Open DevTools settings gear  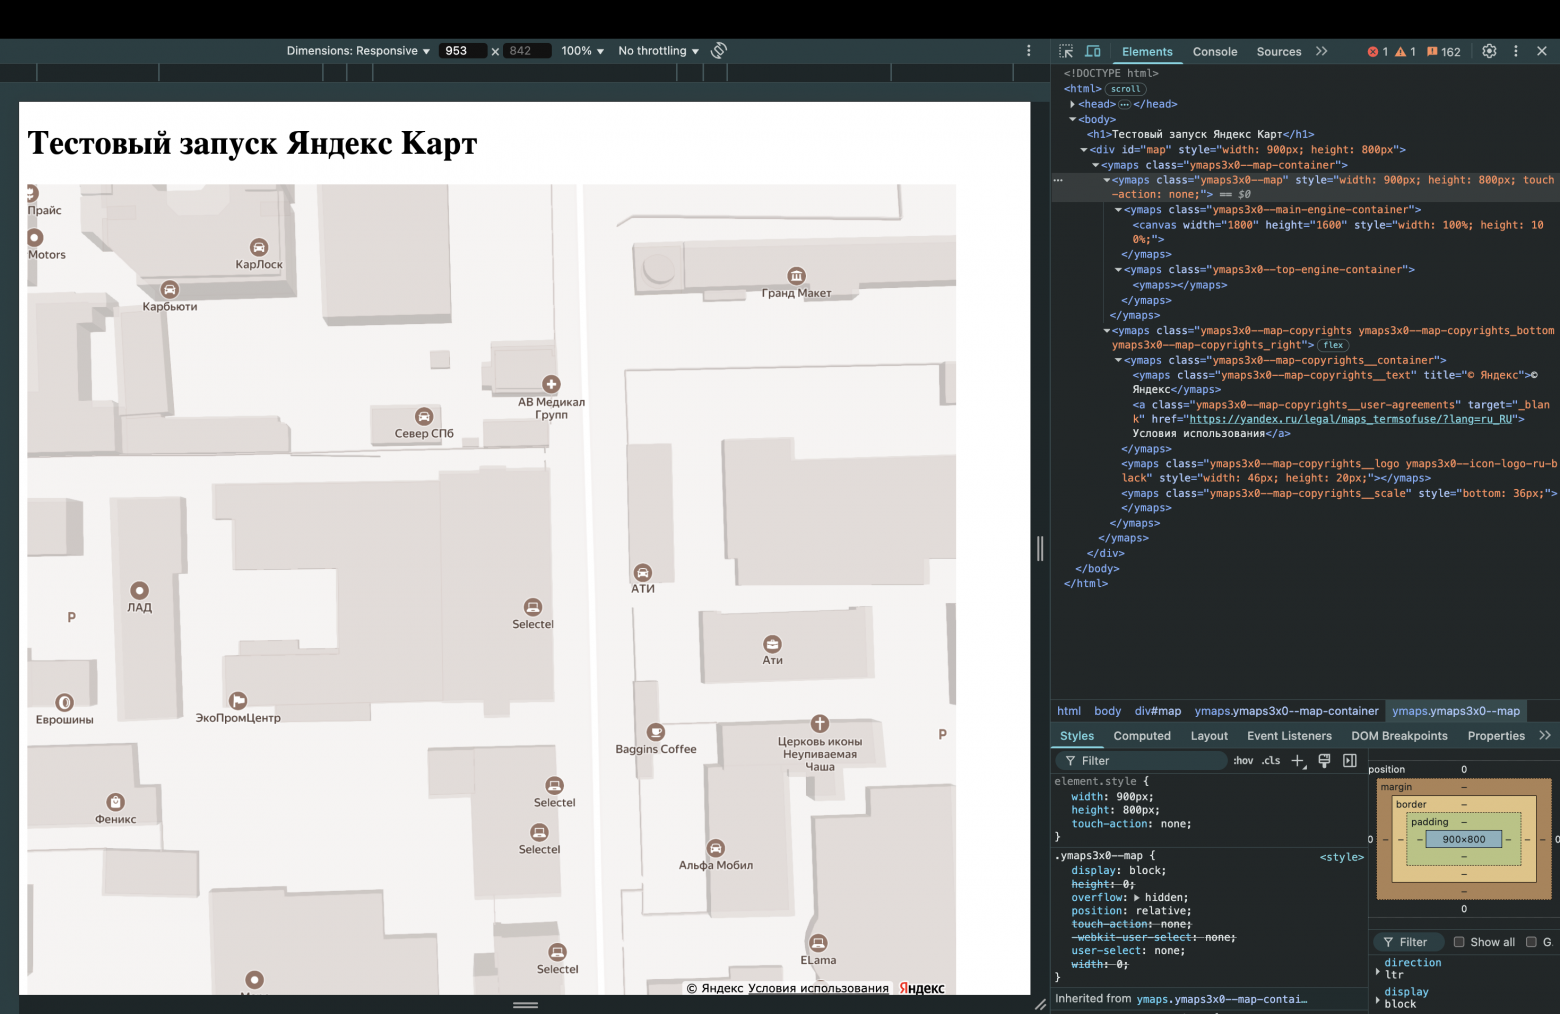click(x=1489, y=51)
